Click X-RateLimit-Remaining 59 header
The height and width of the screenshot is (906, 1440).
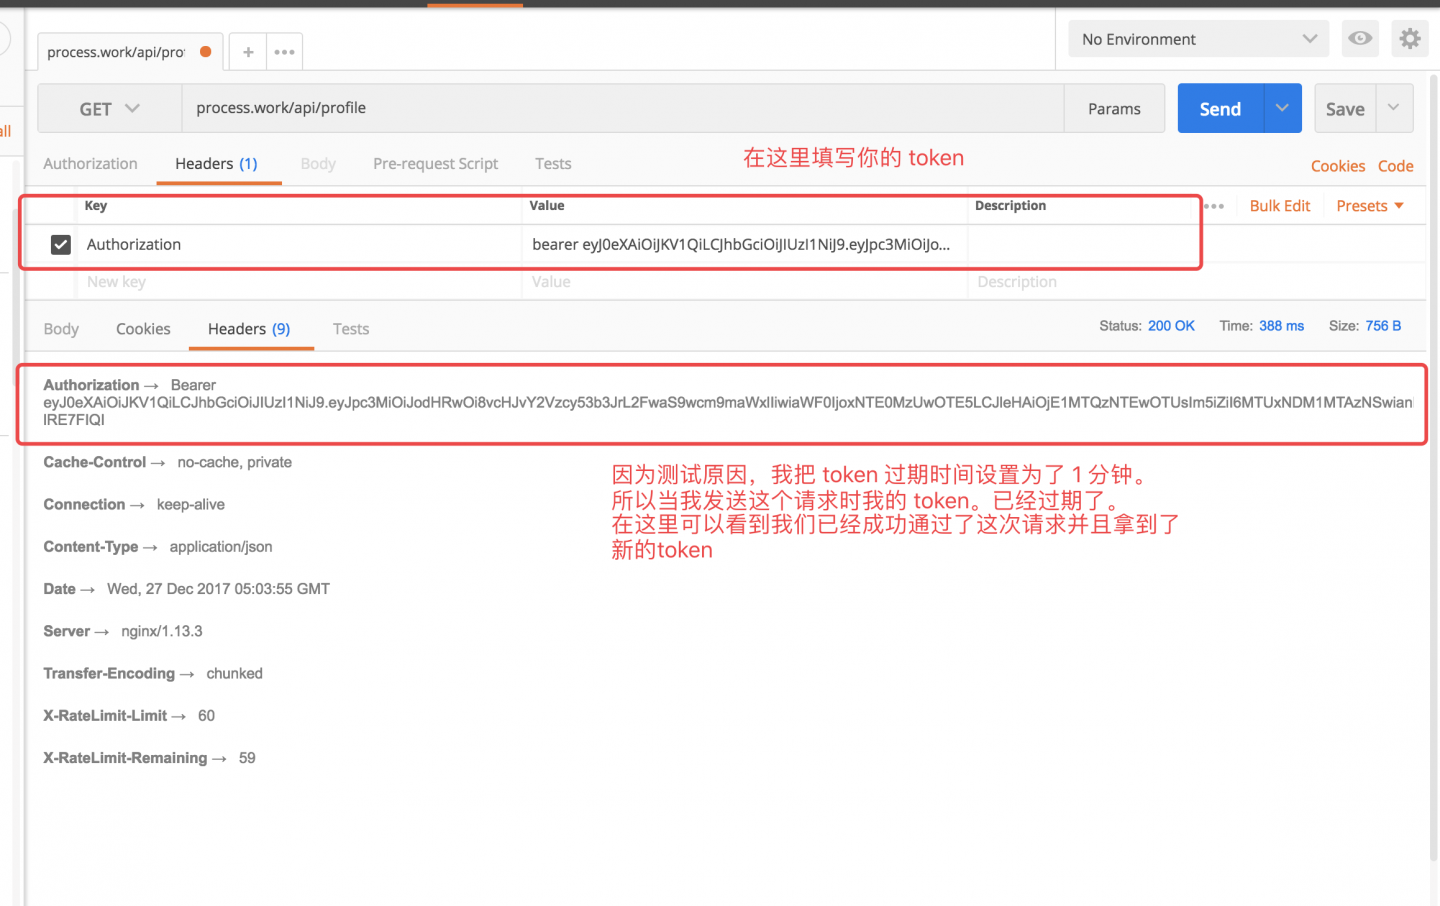point(149,758)
